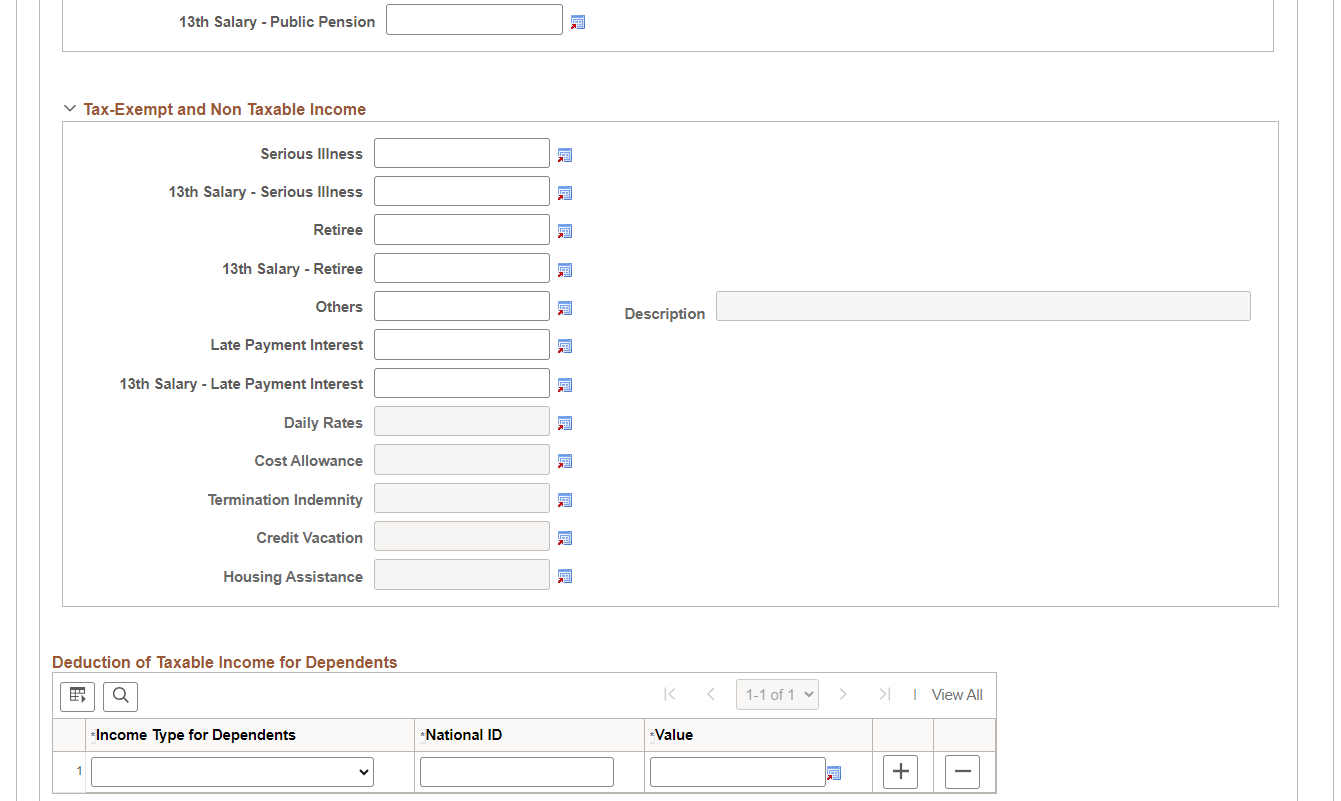This screenshot has width=1341, height=801.
Task: Open calculator icon for Late Payment Interest
Action: 564,346
